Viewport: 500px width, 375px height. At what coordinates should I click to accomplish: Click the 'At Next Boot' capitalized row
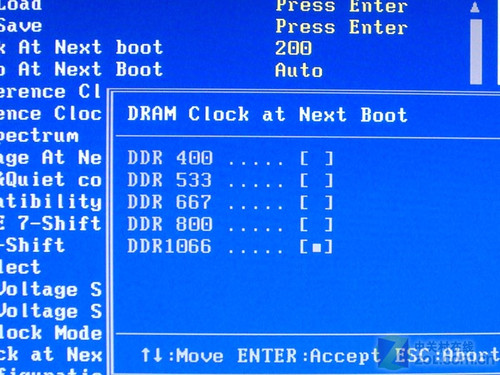pos(81,69)
